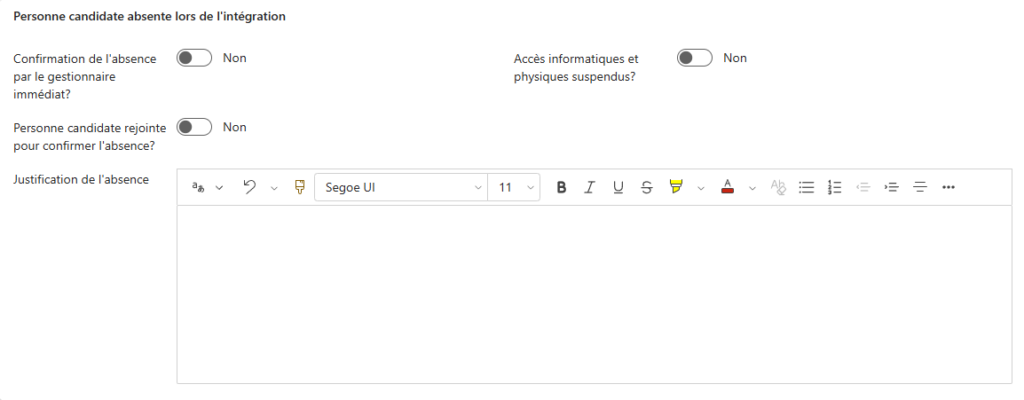Open the Segoe UI font dropdown
Viewport: 1024px width, 400px height.
pyautogui.click(x=401, y=187)
